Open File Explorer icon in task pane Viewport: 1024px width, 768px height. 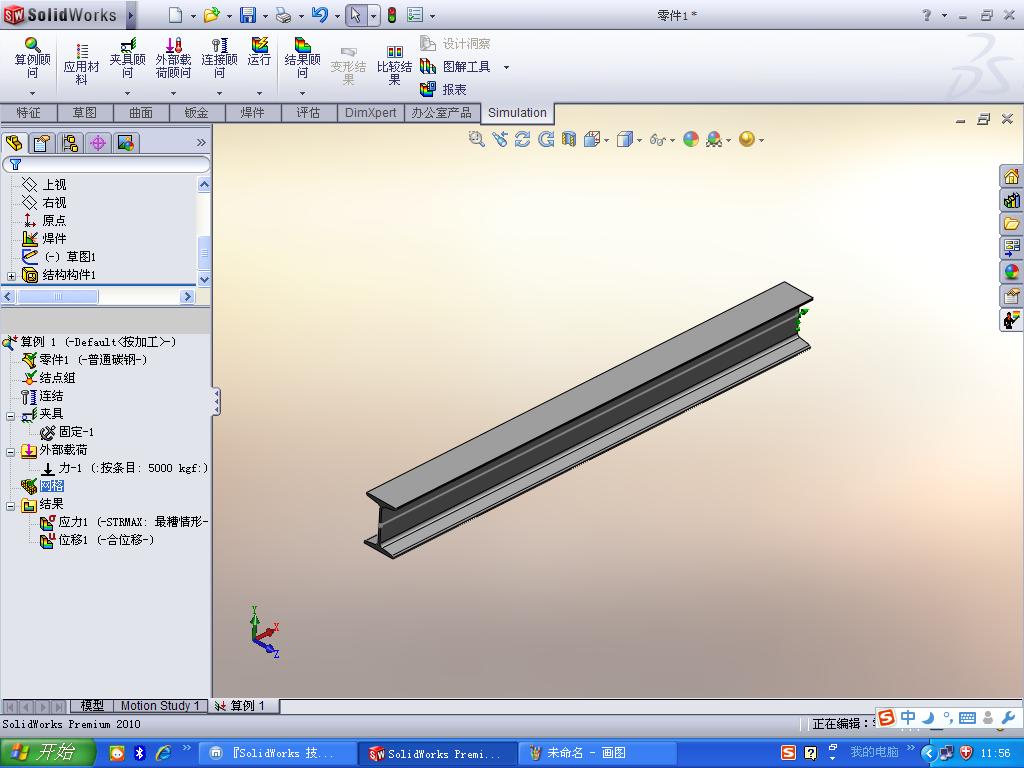click(x=1012, y=224)
